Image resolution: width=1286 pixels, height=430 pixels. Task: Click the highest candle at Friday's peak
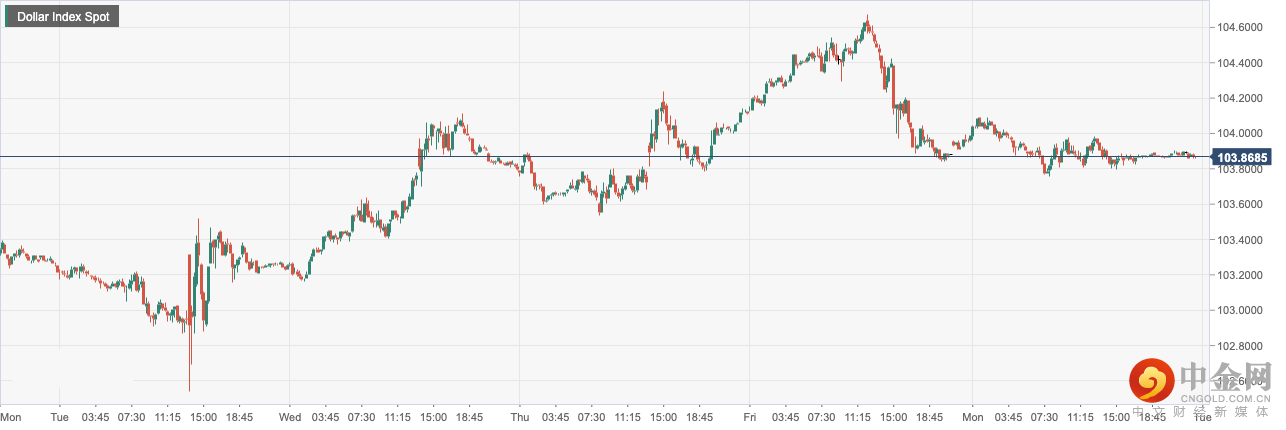[866, 20]
